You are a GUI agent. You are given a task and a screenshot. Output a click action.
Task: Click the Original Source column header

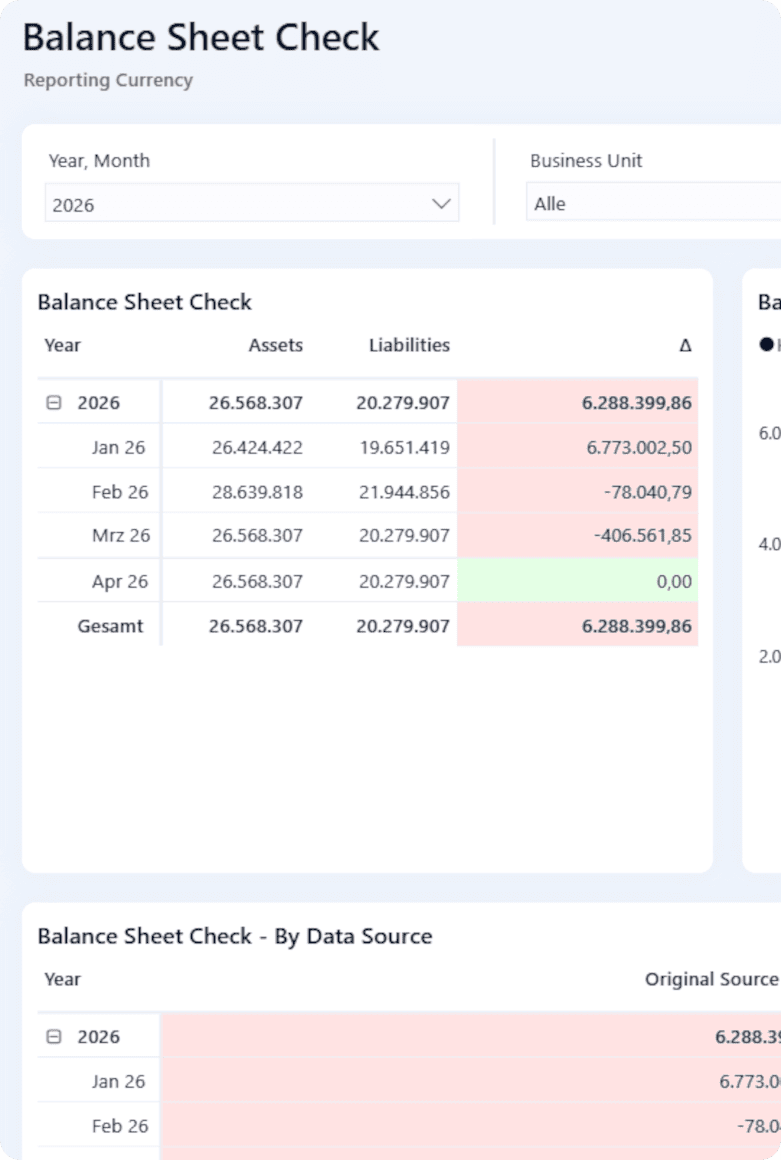(711, 979)
